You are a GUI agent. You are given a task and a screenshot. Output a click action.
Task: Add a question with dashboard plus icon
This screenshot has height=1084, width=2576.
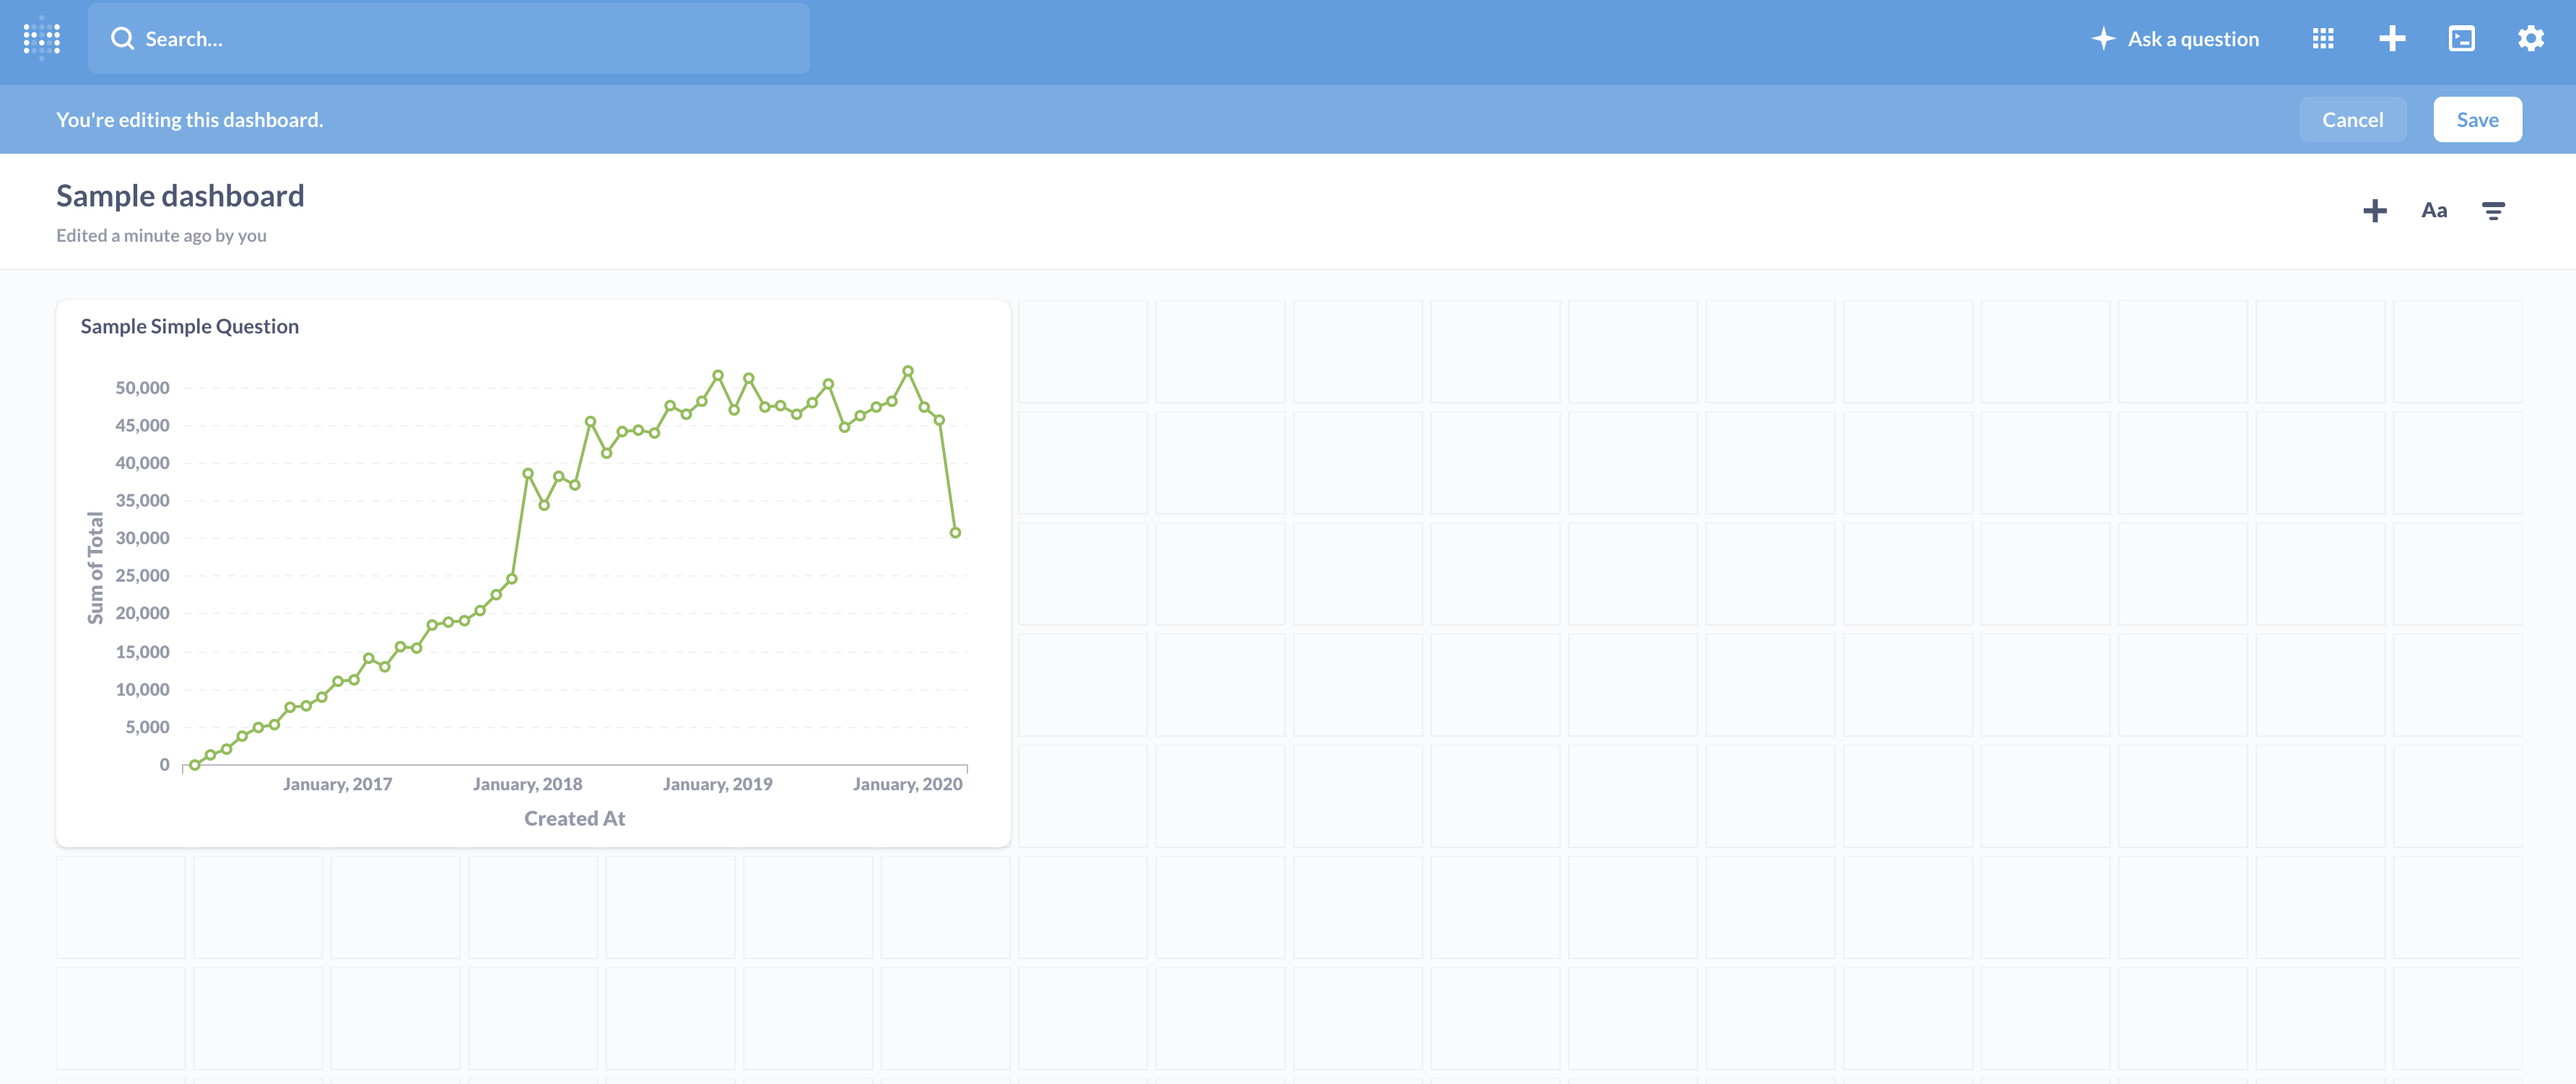pyautogui.click(x=2374, y=211)
